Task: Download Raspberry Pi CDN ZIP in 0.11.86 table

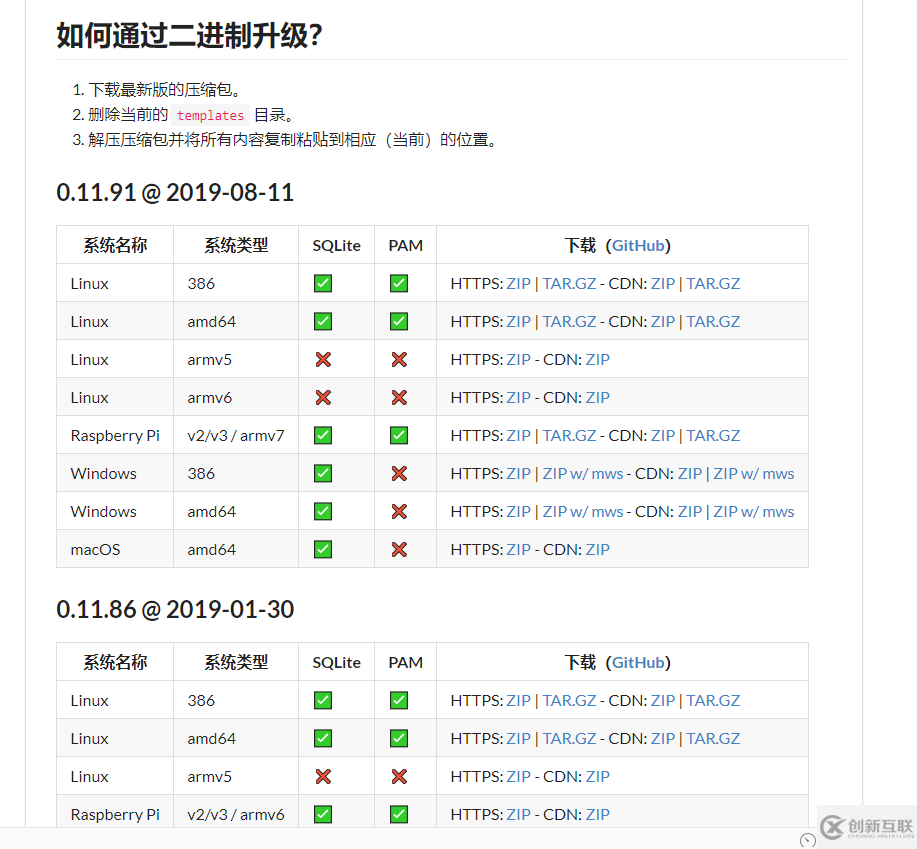Action: pos(597,814)
